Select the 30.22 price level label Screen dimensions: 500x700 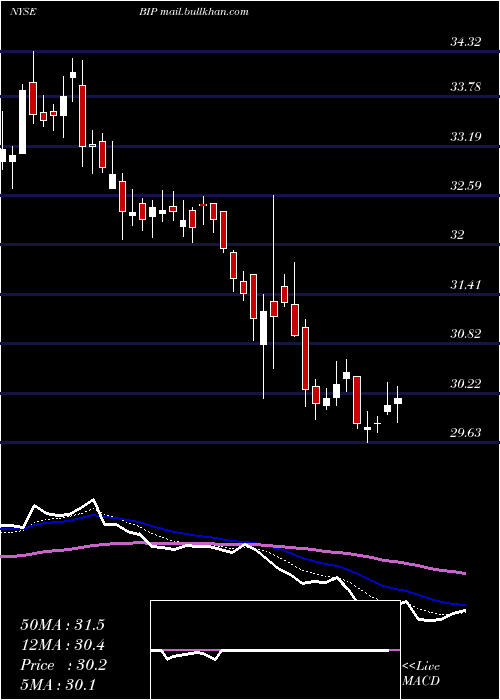click(x=466, y=383)
